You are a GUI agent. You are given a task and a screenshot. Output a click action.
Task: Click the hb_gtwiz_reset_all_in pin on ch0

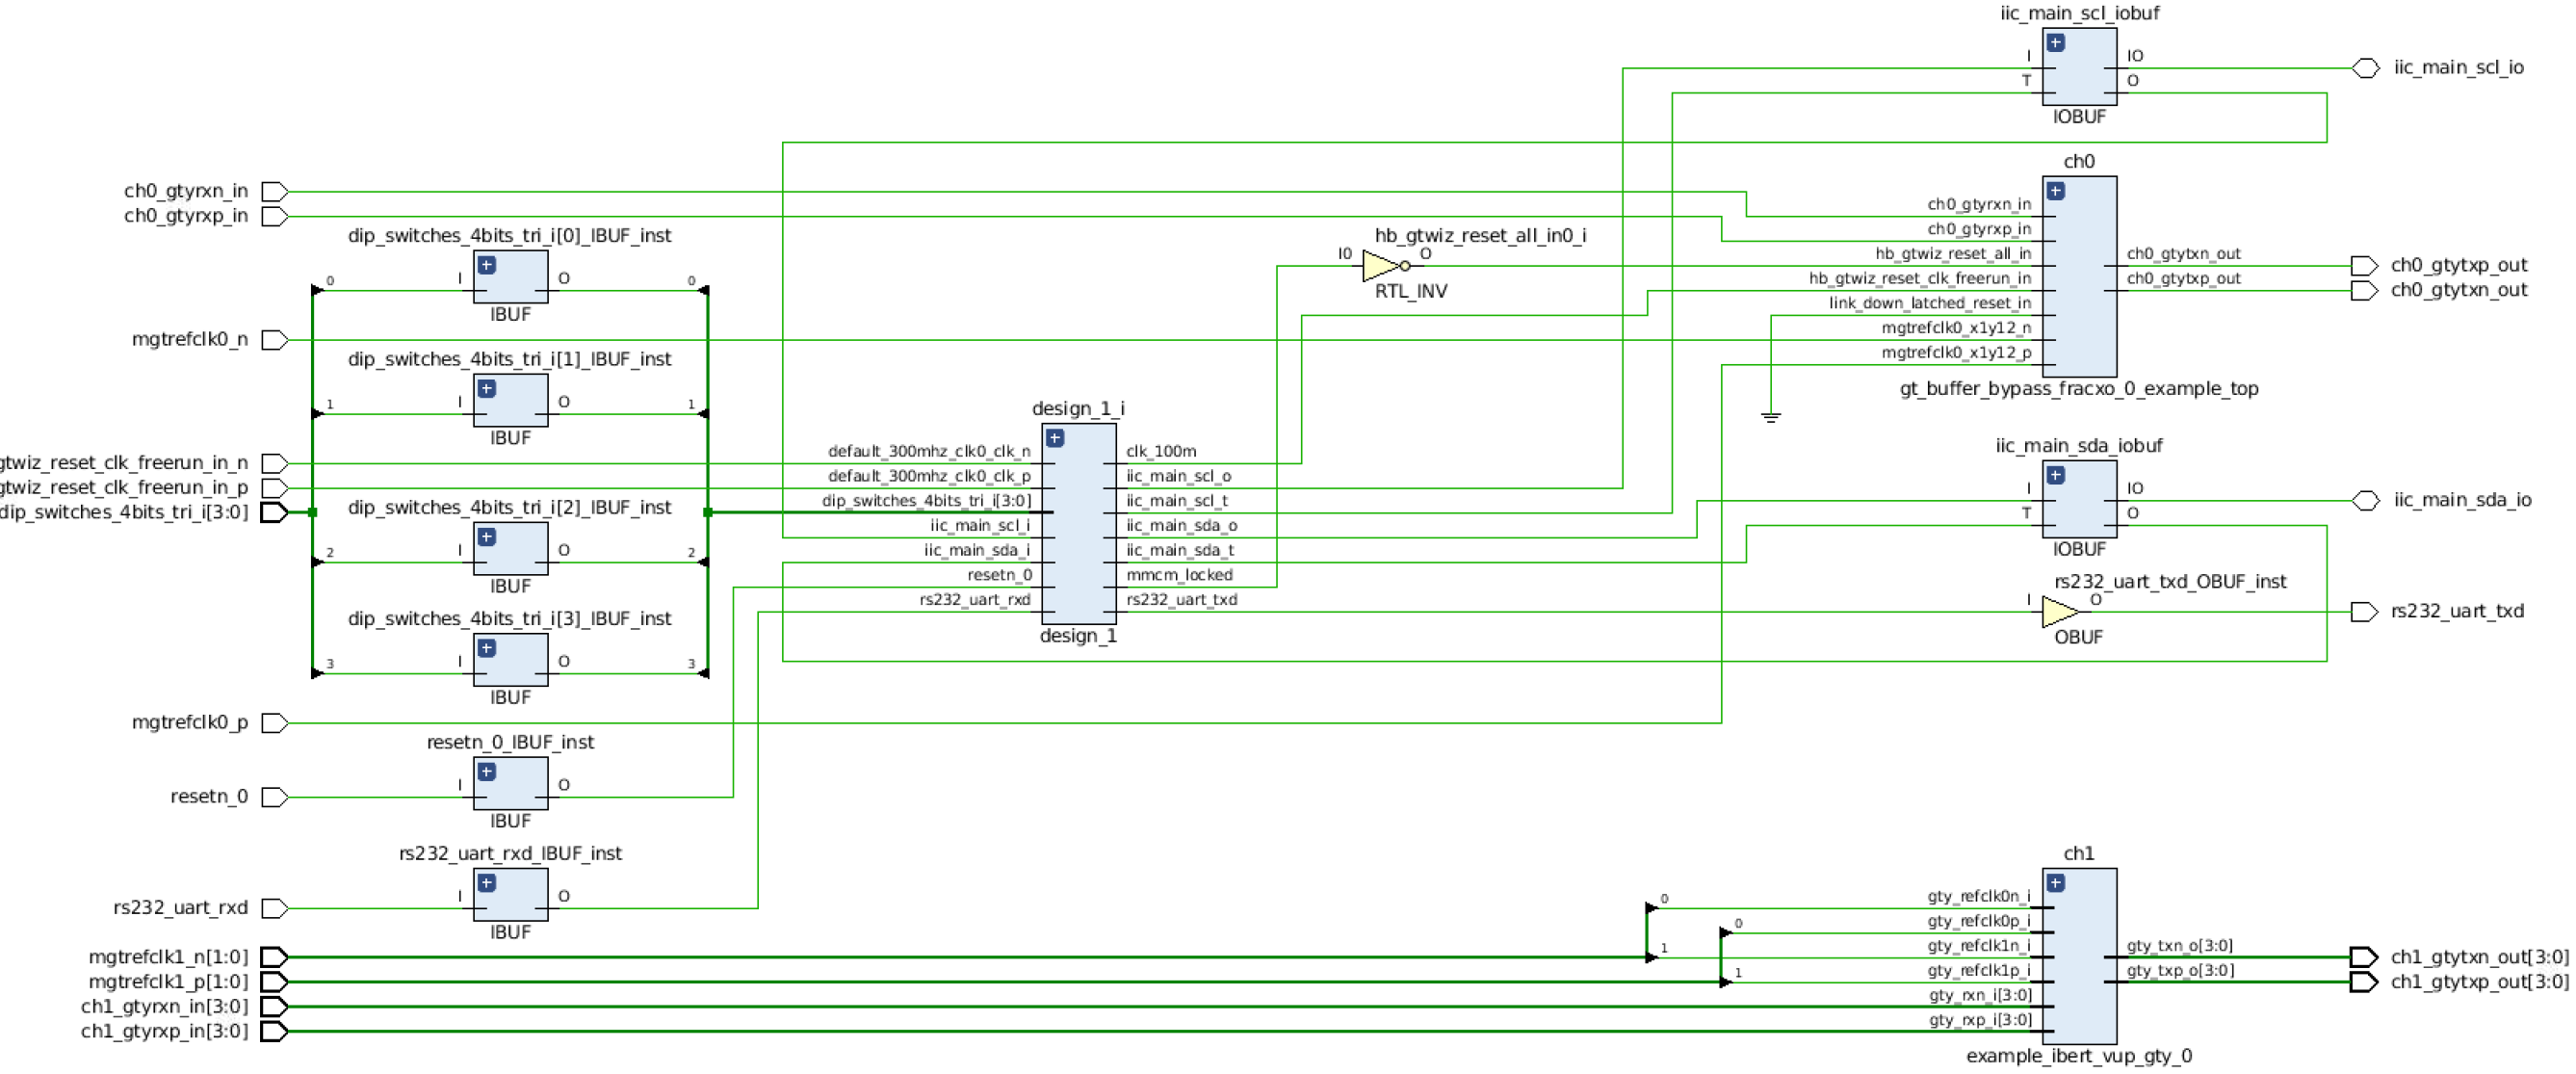point(1953,254)
